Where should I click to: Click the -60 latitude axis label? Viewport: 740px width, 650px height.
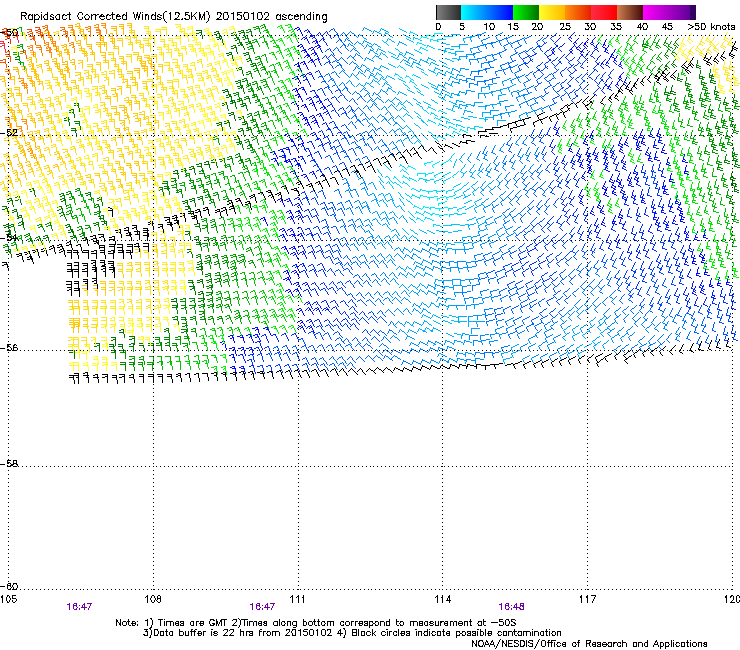[x=9, y=587]
